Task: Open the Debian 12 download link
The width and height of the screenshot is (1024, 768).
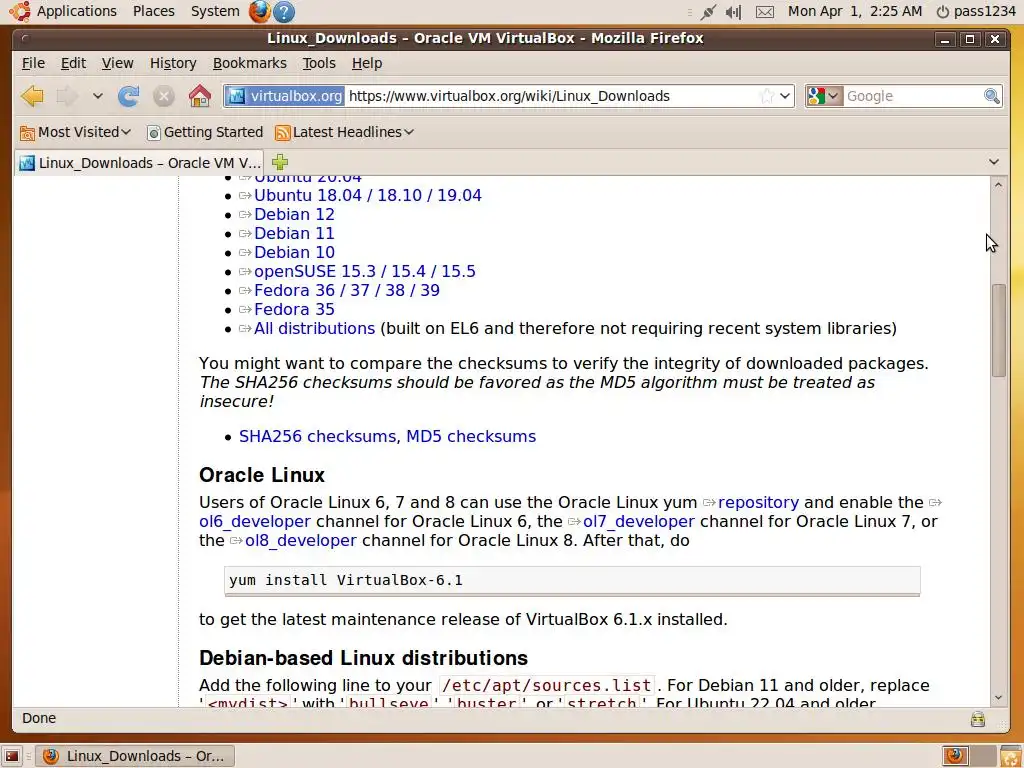Action: (294, 214)
